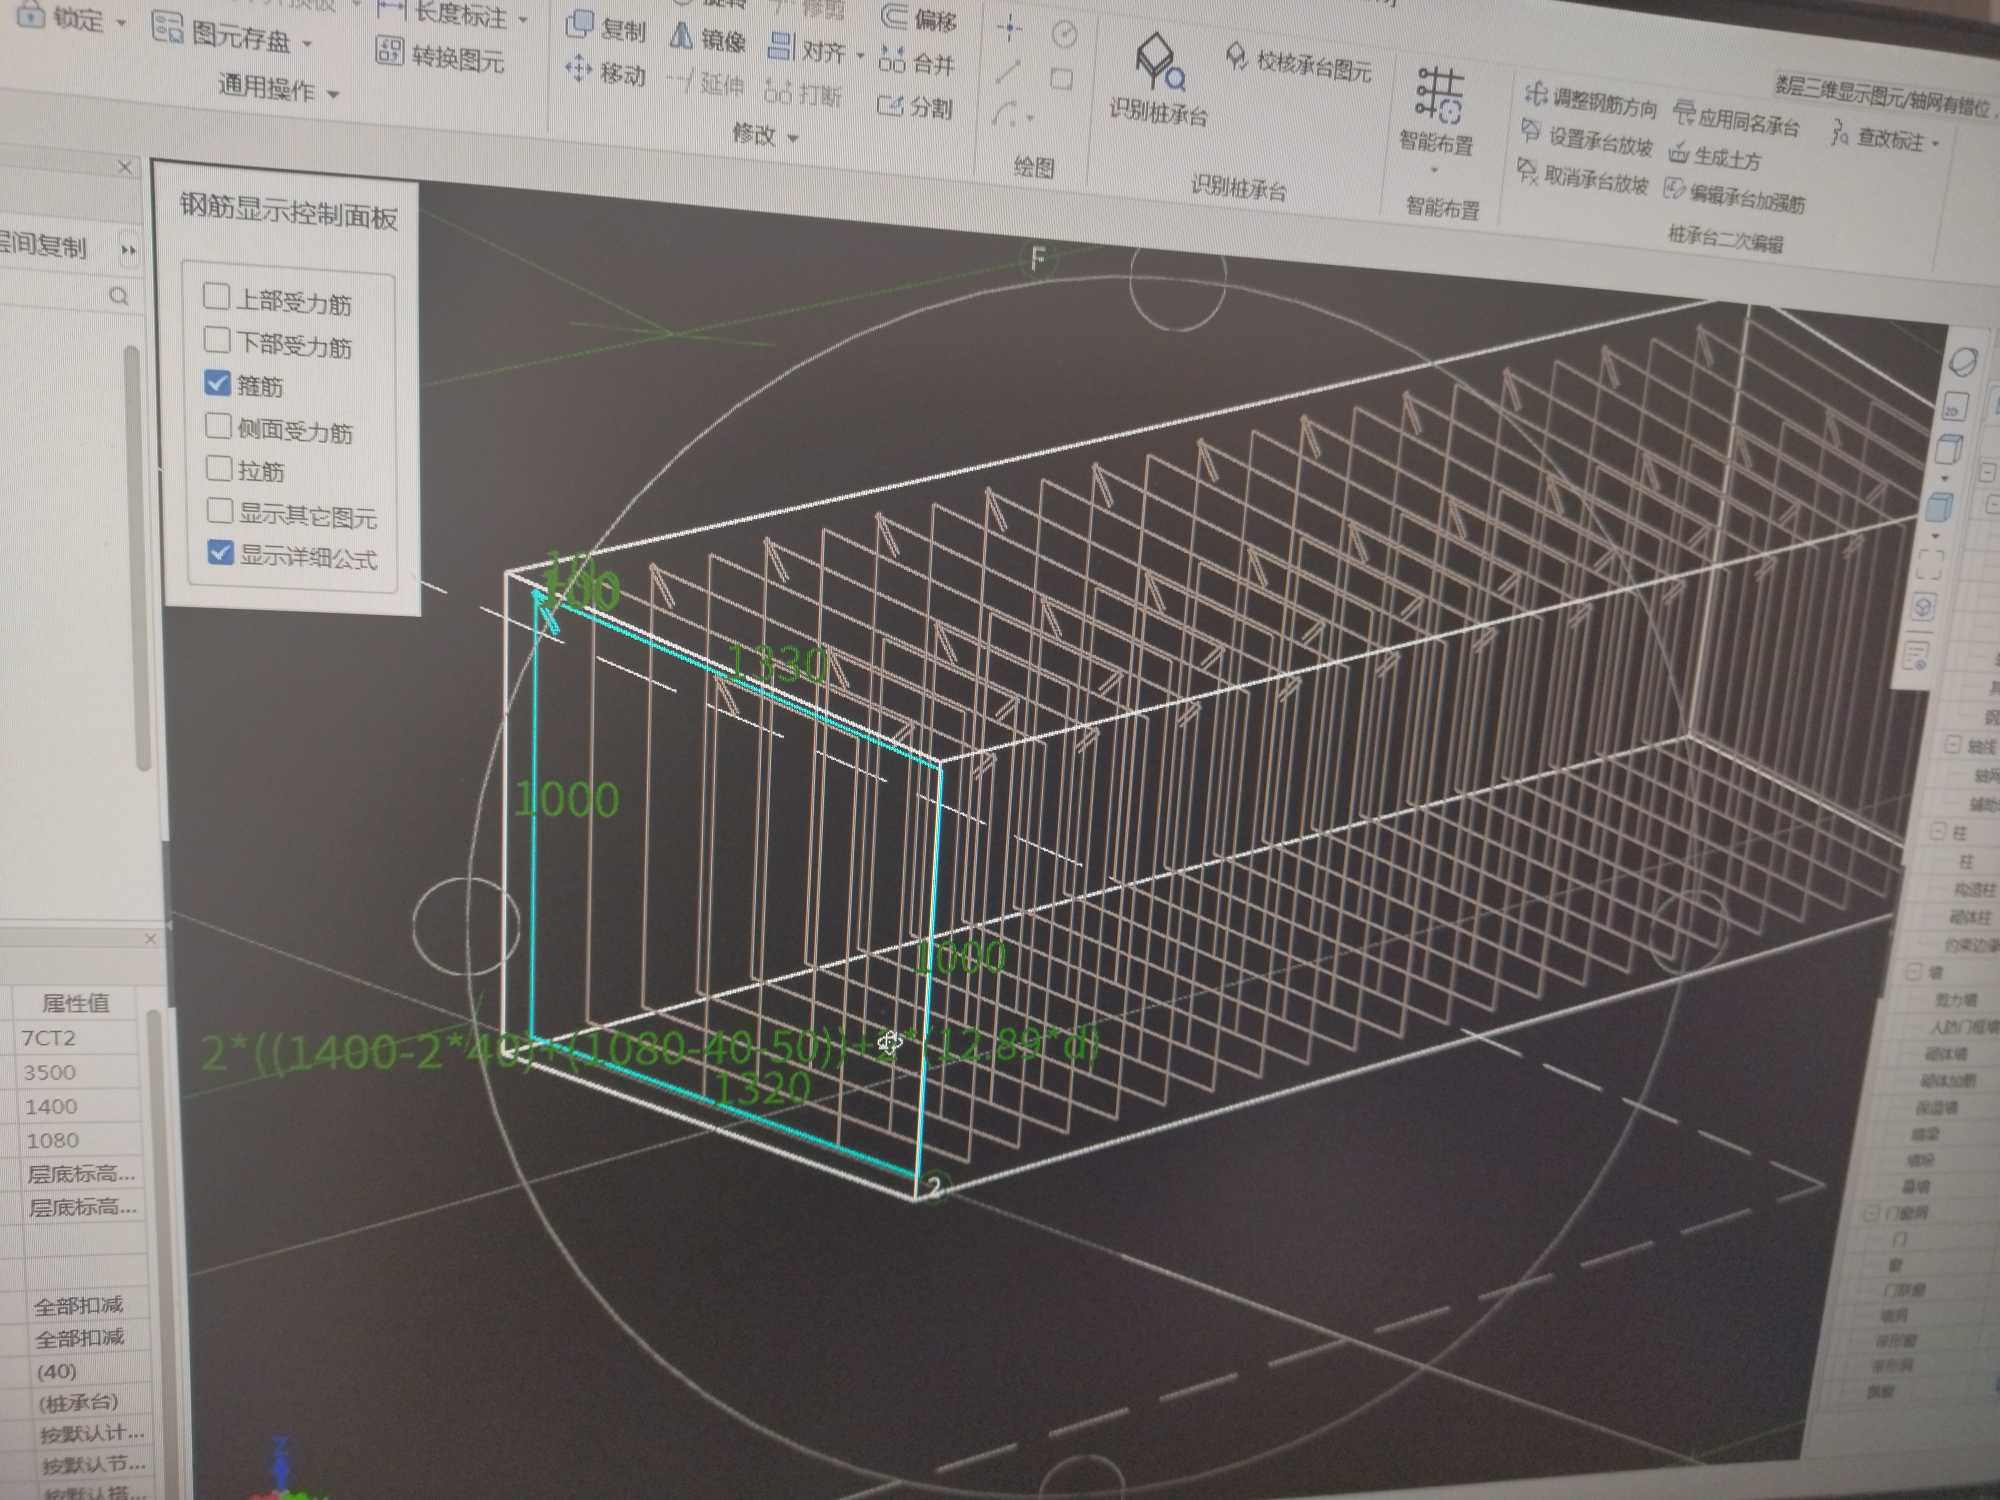Image resolution: width=2000 pixels, height=1500 pixels.
Task: Click 设置承台放坡
Action: [1587, 138]
